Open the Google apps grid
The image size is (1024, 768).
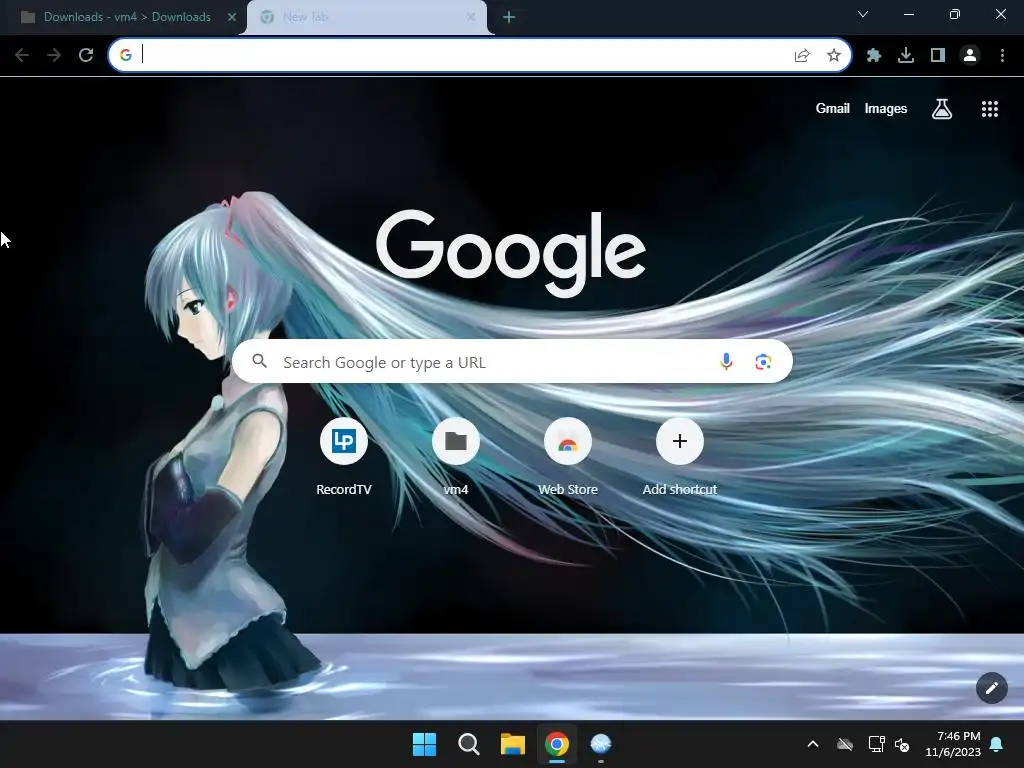[989, 109]
